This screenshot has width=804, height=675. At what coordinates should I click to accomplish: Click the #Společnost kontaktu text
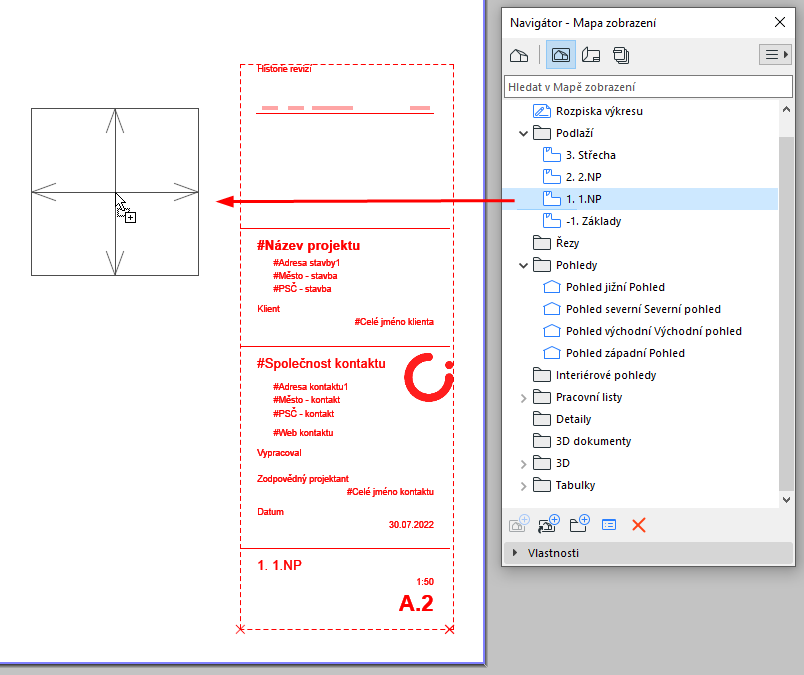tap(321, 364)
